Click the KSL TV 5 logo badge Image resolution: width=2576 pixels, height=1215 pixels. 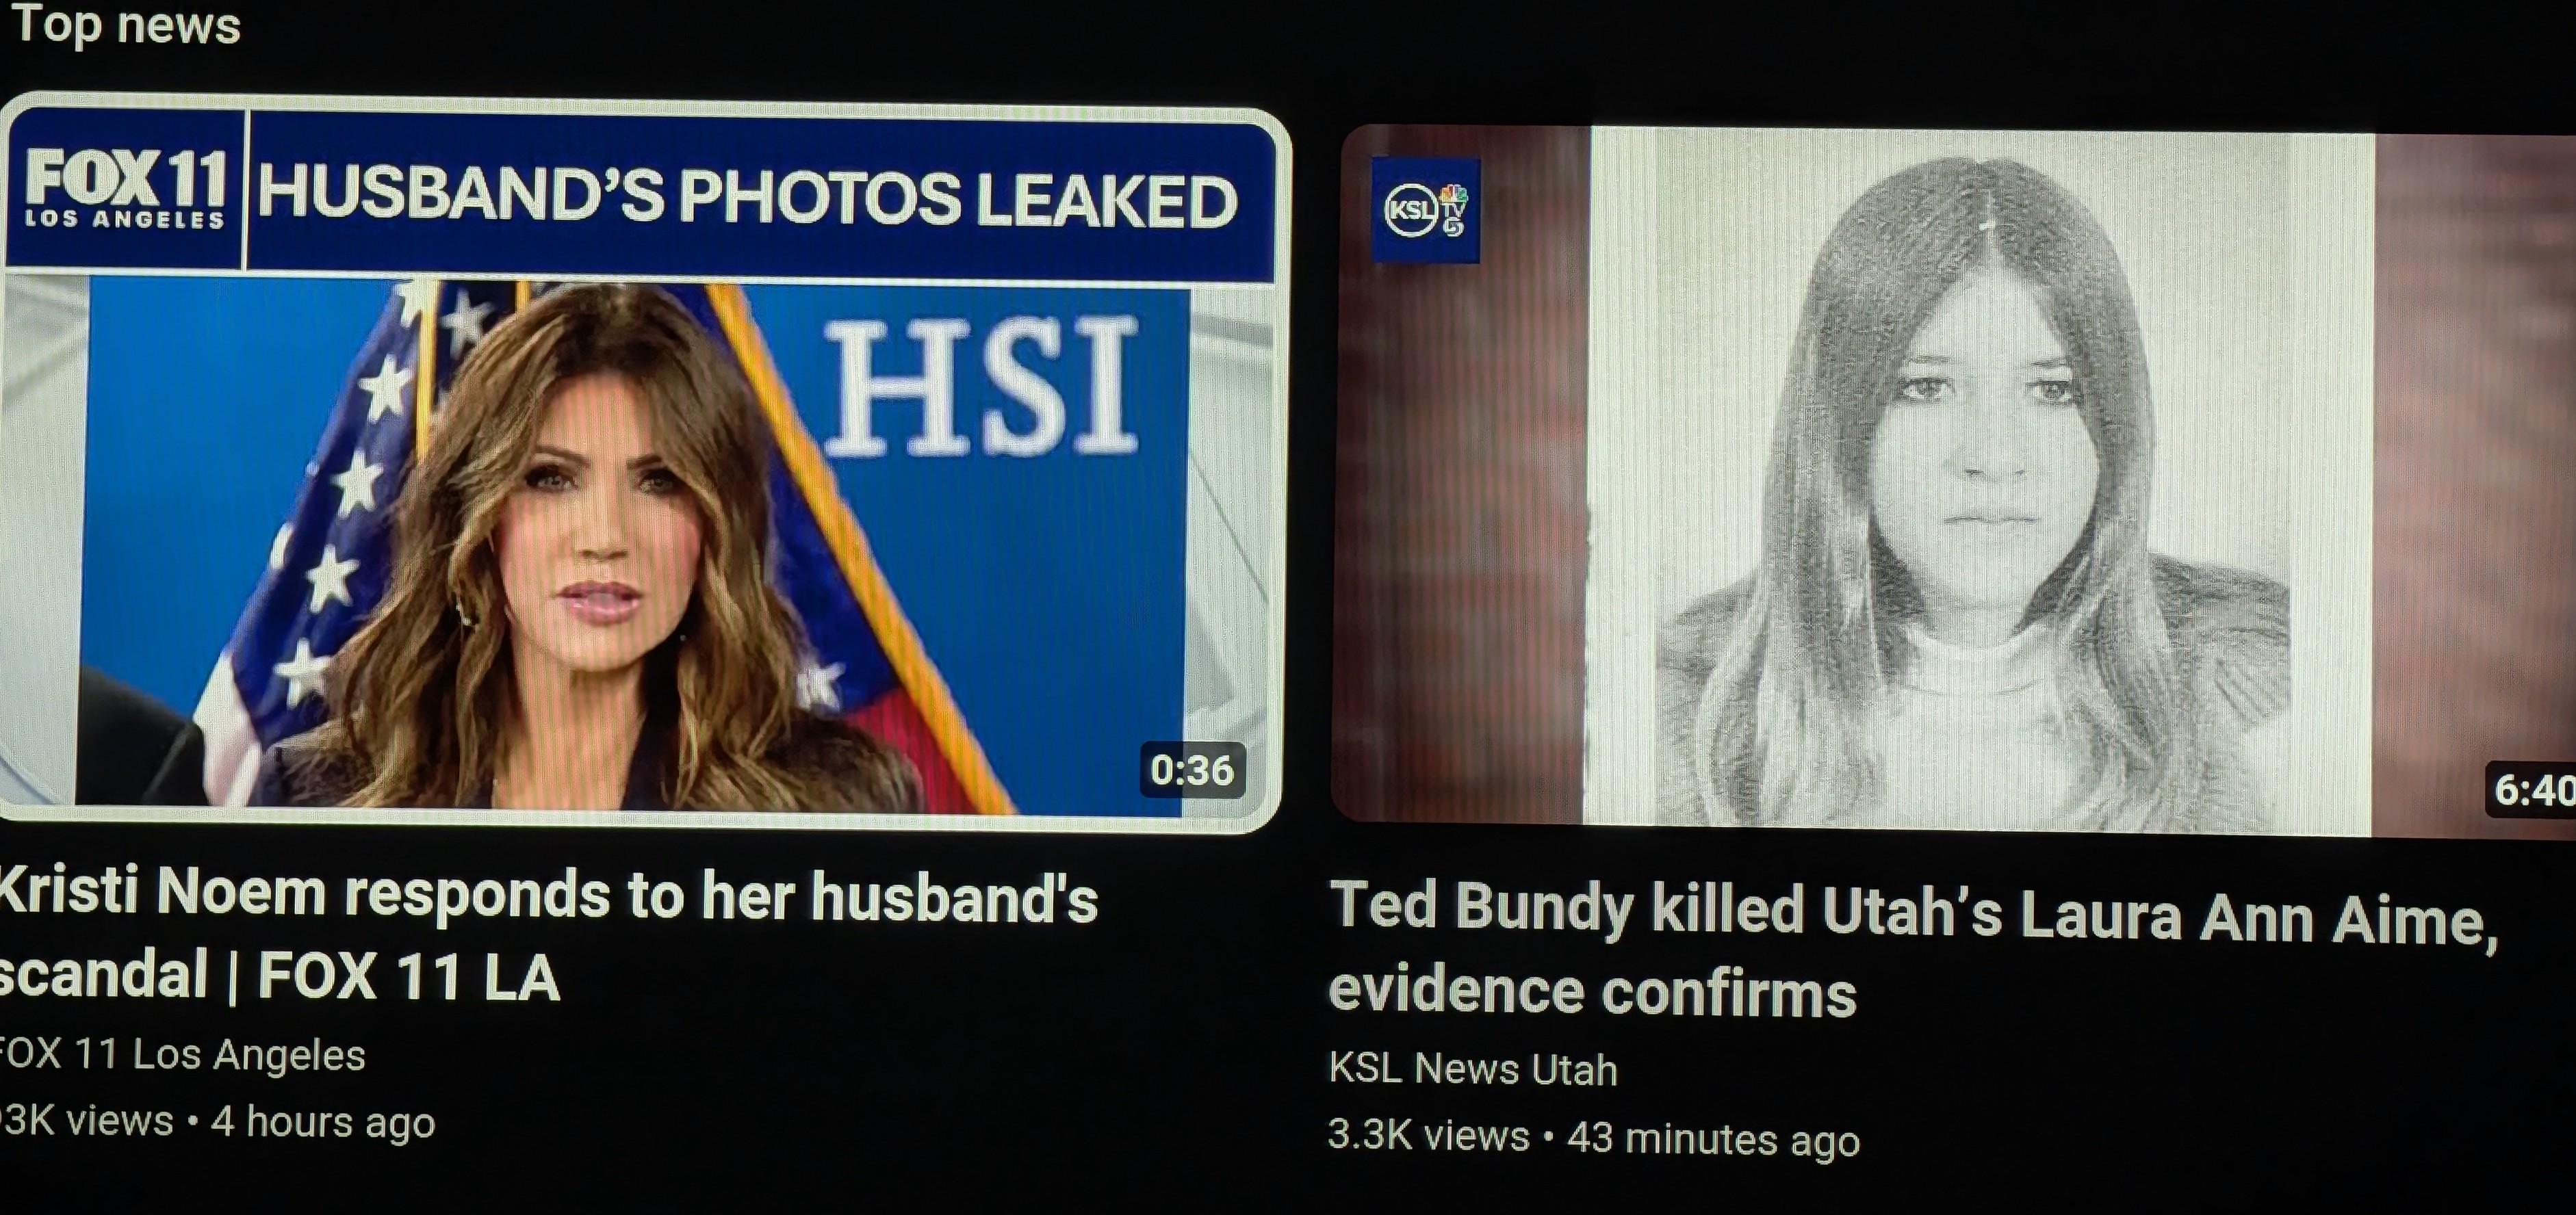click(1425, 210)
